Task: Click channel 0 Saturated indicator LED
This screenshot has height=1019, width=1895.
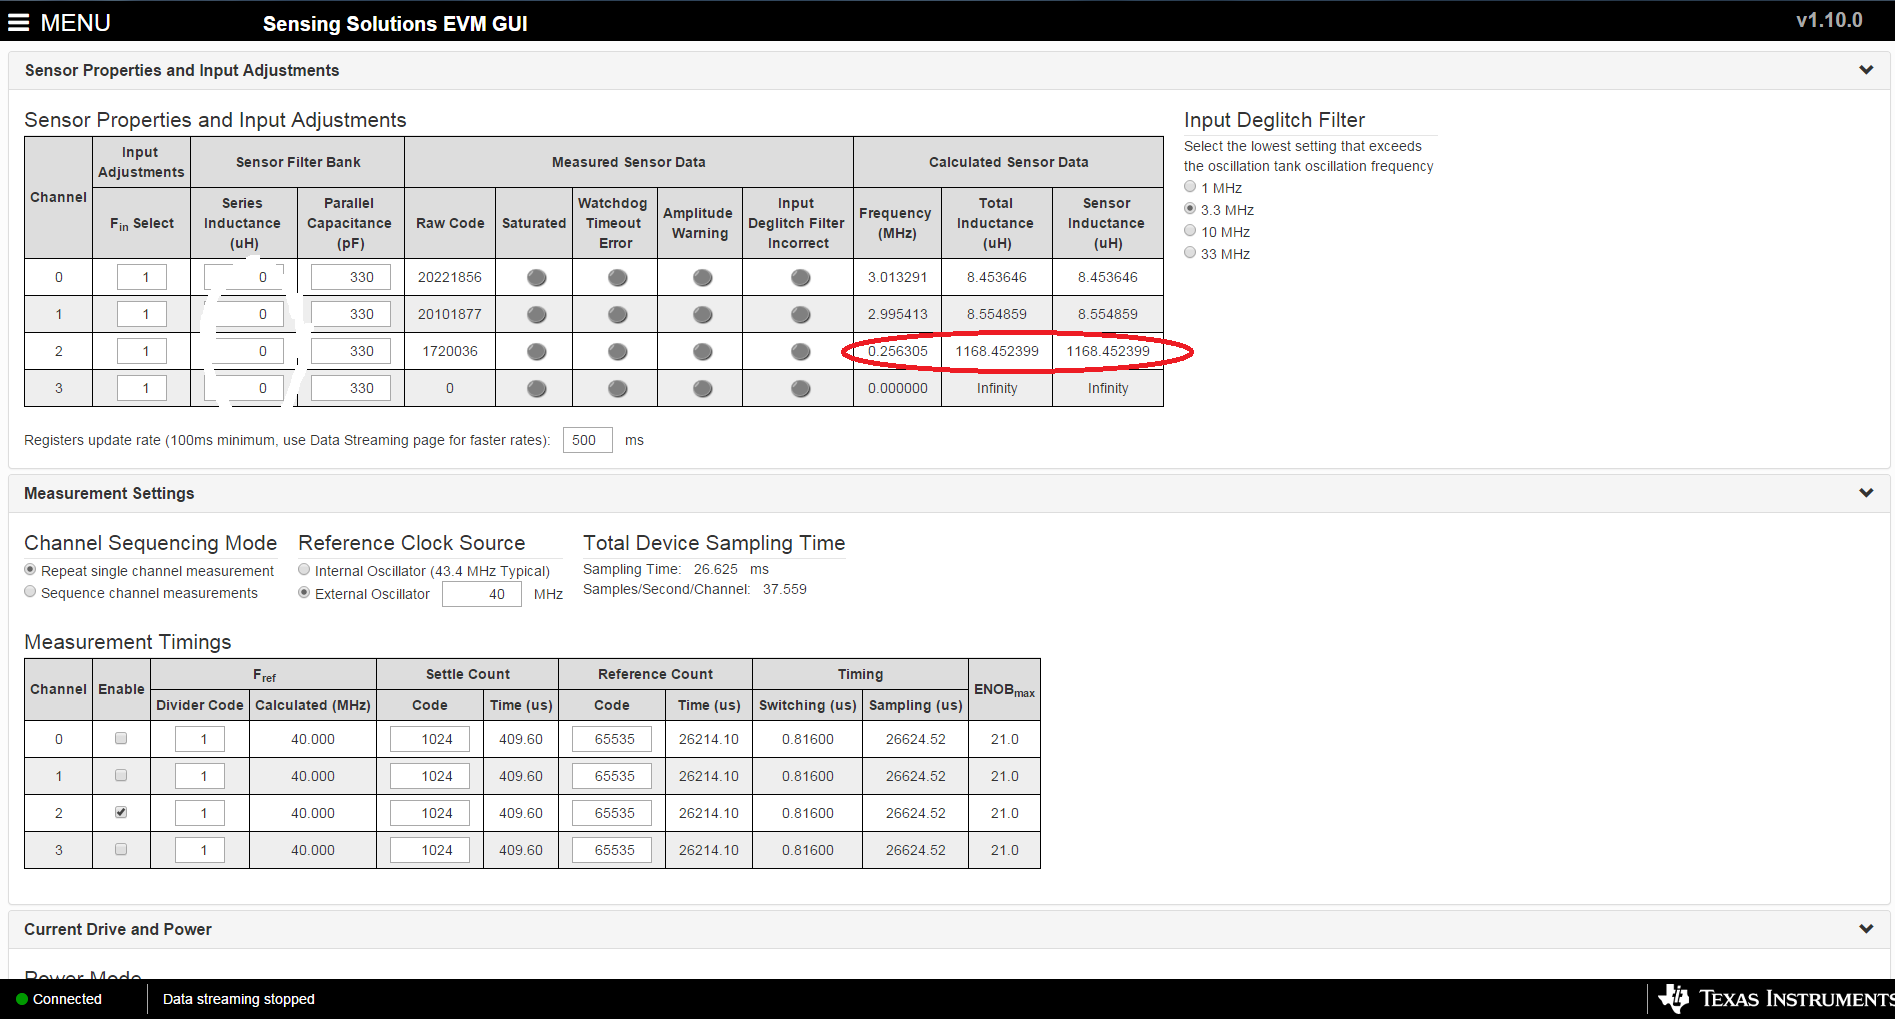Action: click(x=537, y=278)
